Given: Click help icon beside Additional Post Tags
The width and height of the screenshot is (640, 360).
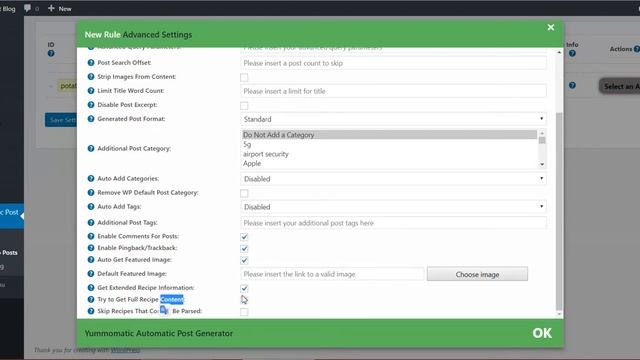Looking at the screenshot, I should point(91,222).
